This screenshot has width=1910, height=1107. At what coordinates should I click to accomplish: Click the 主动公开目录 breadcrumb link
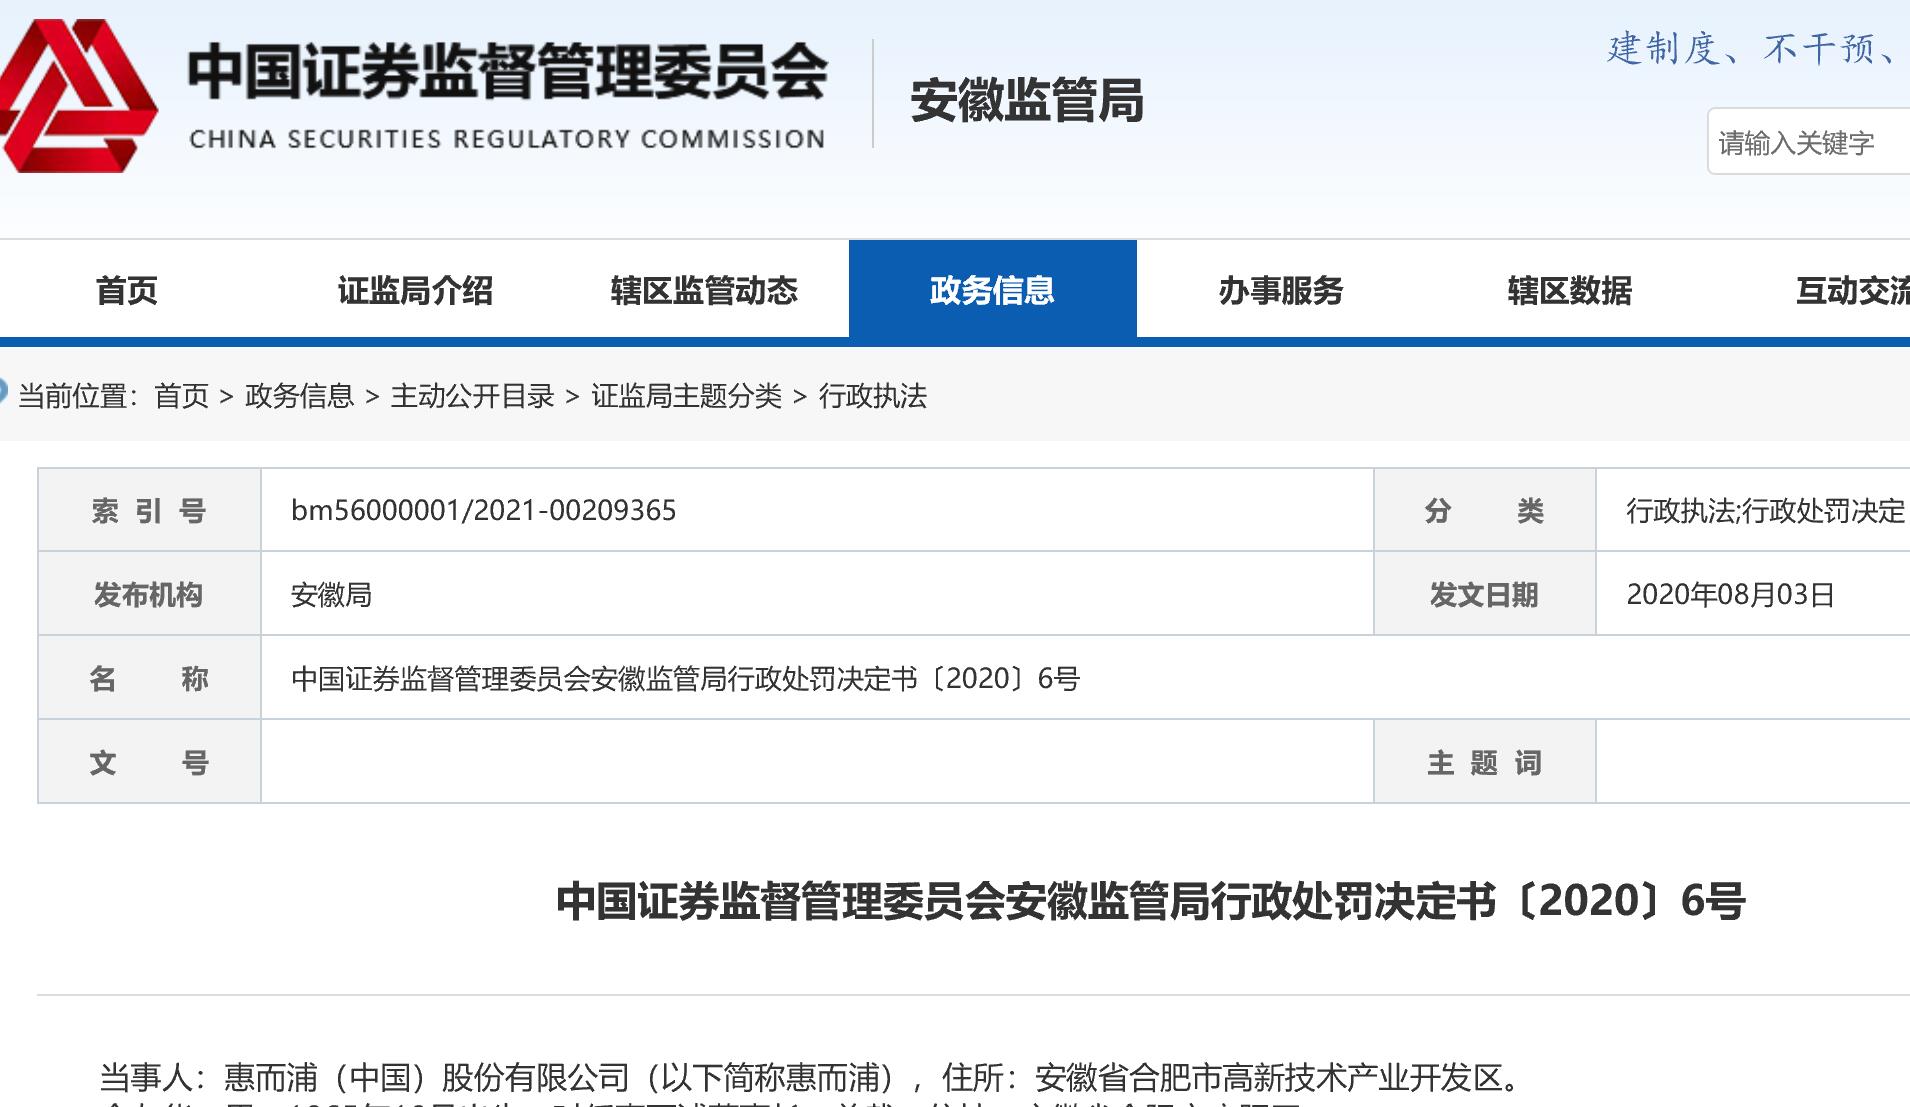click(x=472, y=396)
